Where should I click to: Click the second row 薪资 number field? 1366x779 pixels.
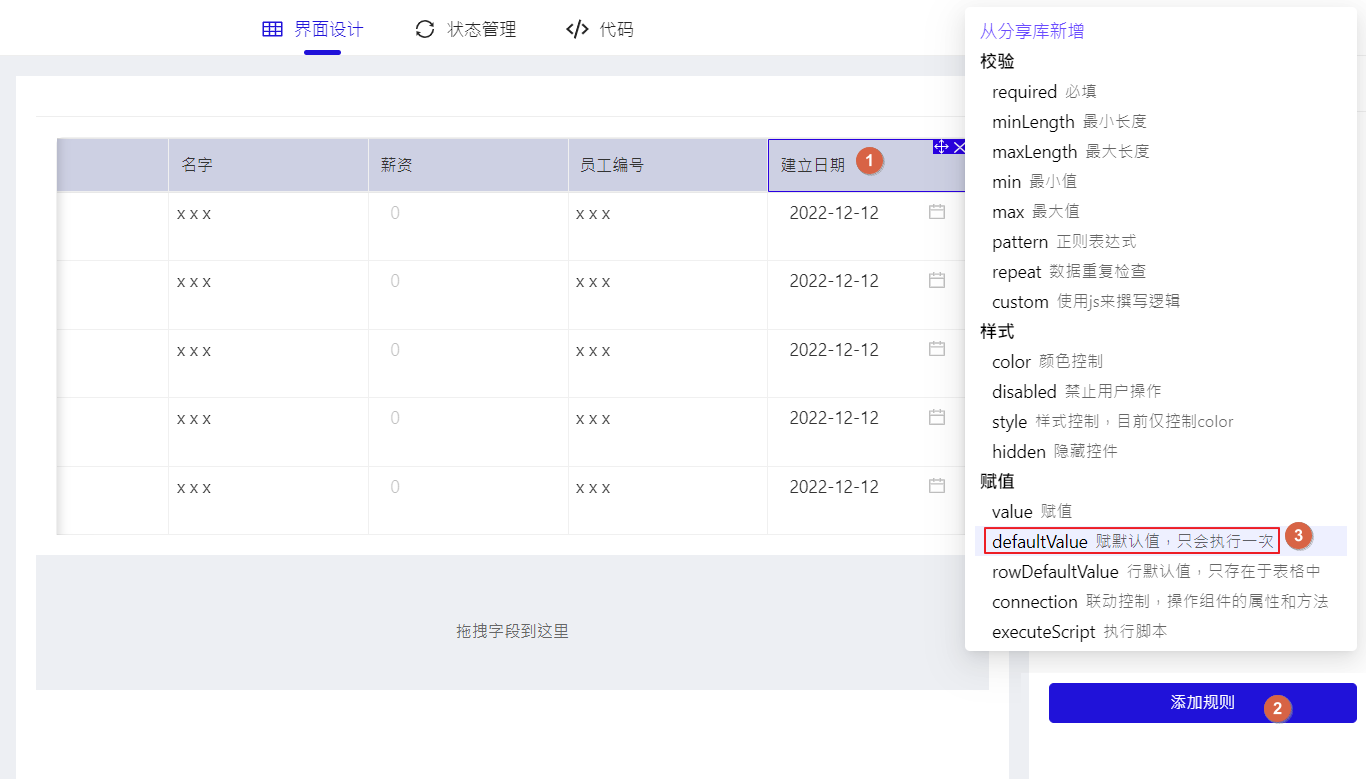(468, 281)
